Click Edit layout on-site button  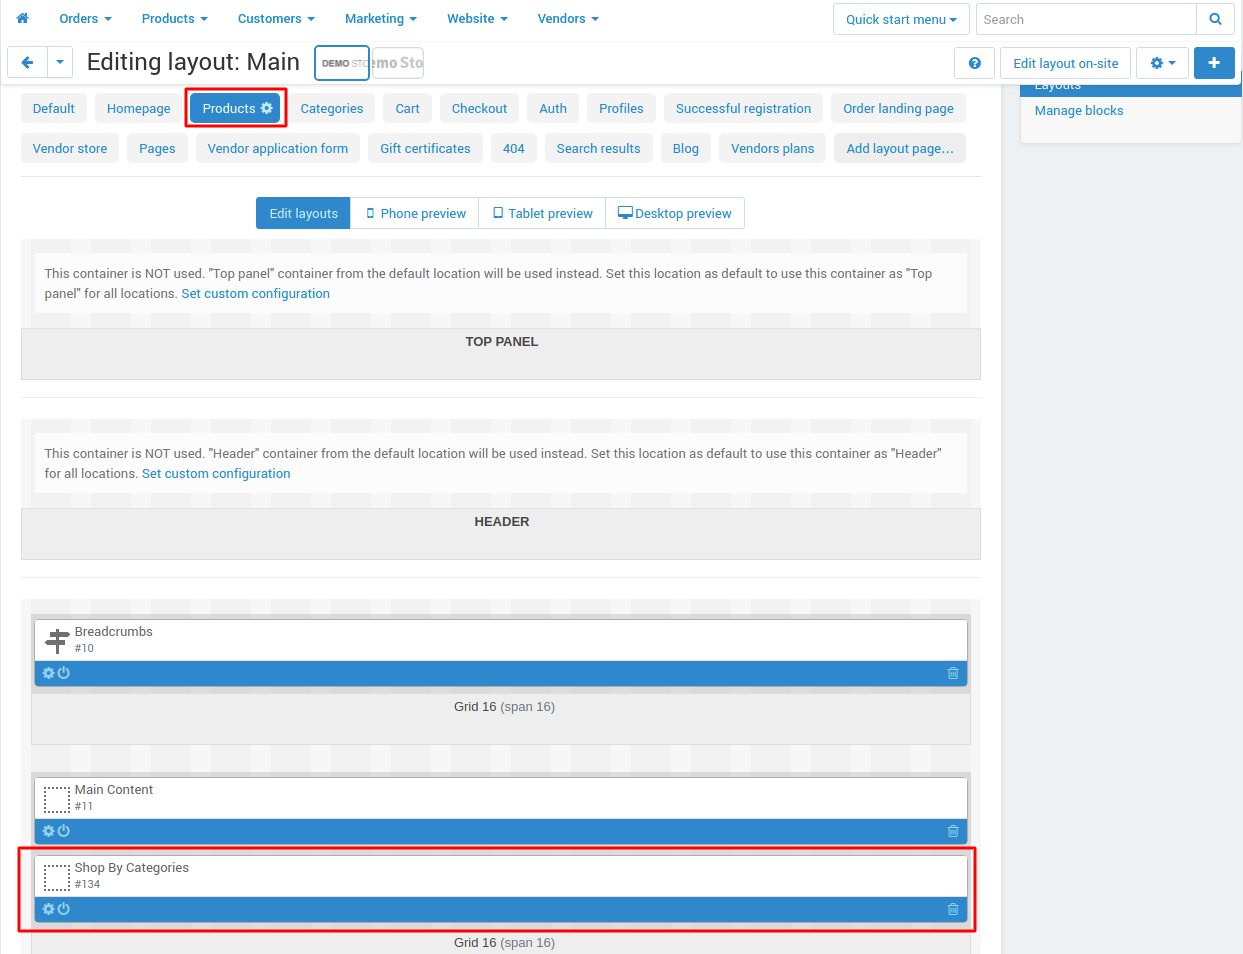click(1065, 63)
